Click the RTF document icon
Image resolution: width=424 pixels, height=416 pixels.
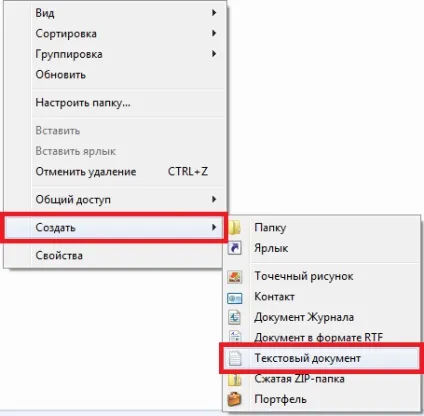coord(235,337)
